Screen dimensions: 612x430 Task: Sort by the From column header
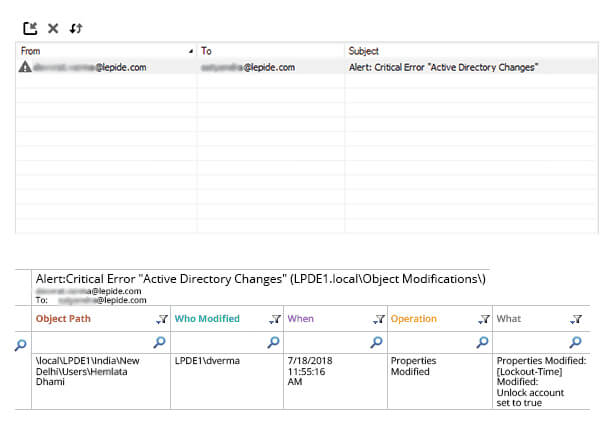107,51
